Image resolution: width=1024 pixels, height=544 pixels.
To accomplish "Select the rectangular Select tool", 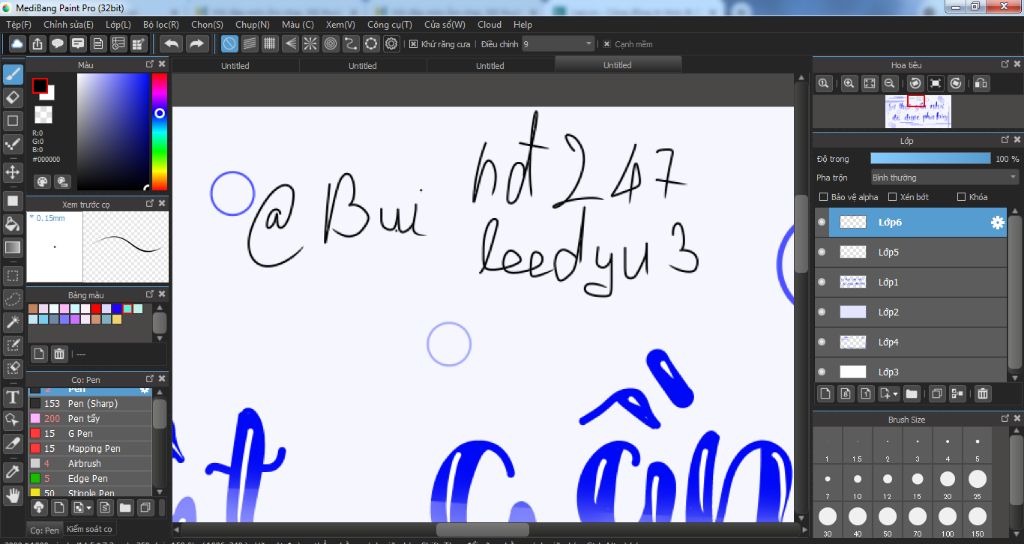I will coord(12,275).
